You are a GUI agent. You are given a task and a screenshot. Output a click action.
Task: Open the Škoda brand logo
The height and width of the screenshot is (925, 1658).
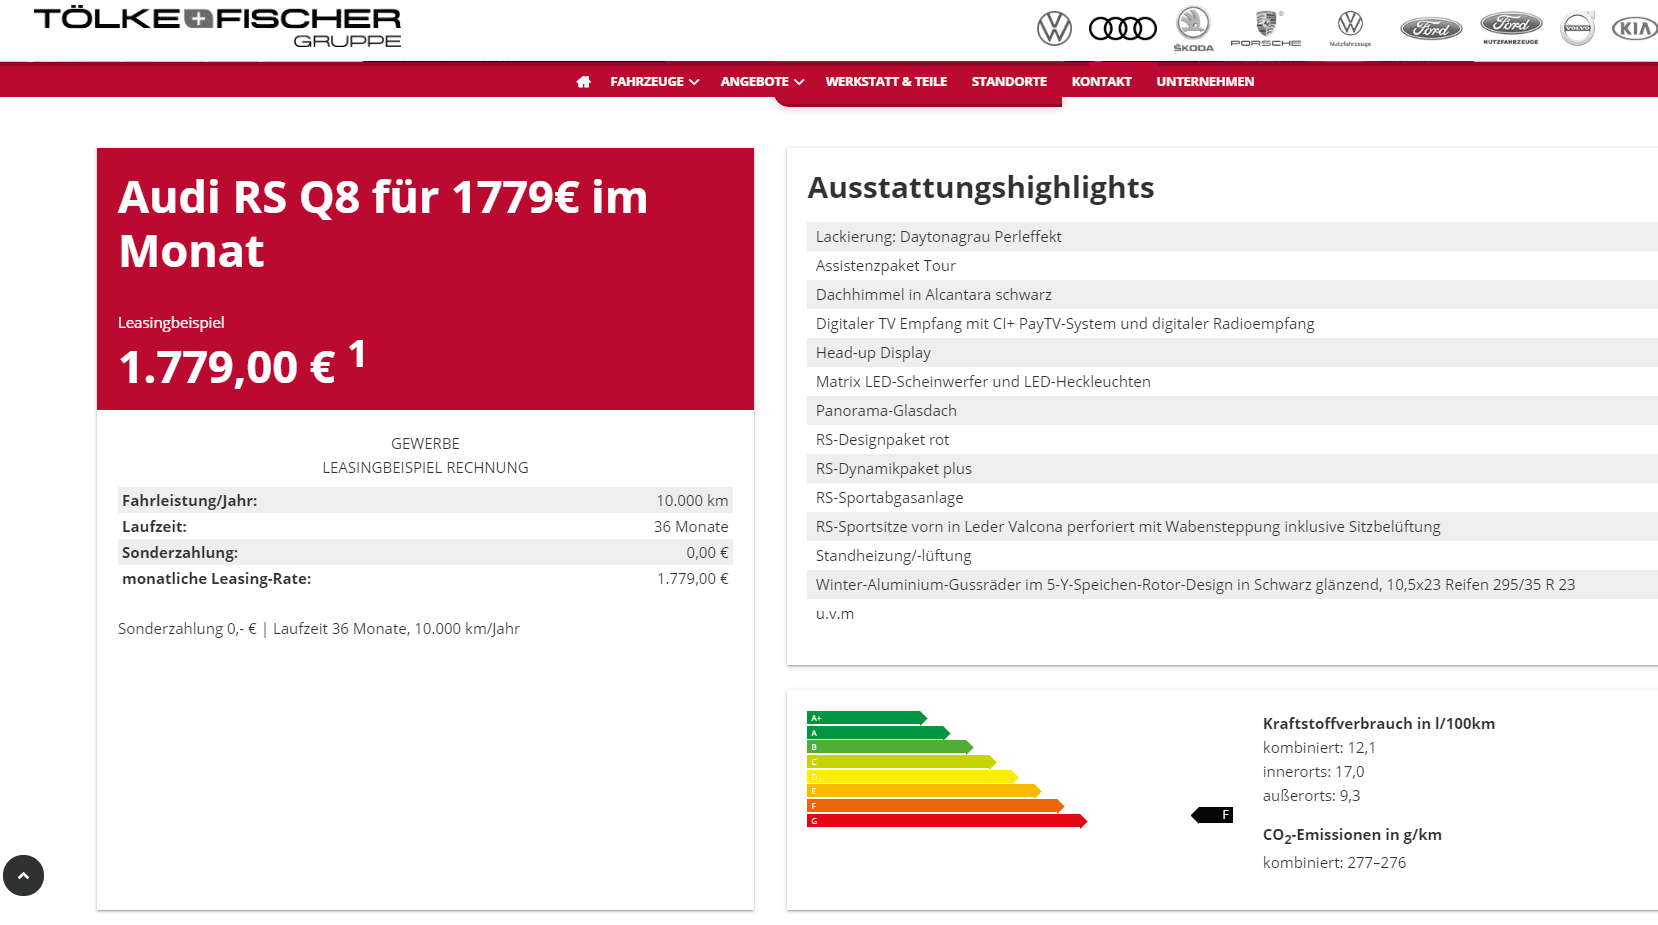coord(1193,28)
